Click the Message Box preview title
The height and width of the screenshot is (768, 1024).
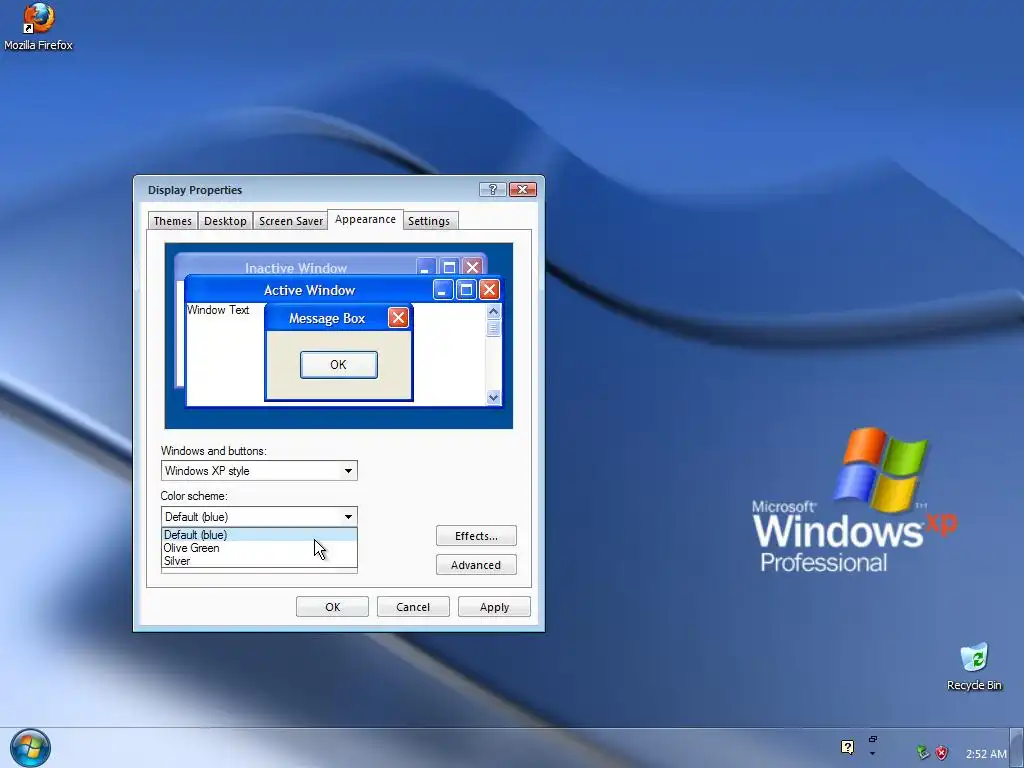coord(327,319)
